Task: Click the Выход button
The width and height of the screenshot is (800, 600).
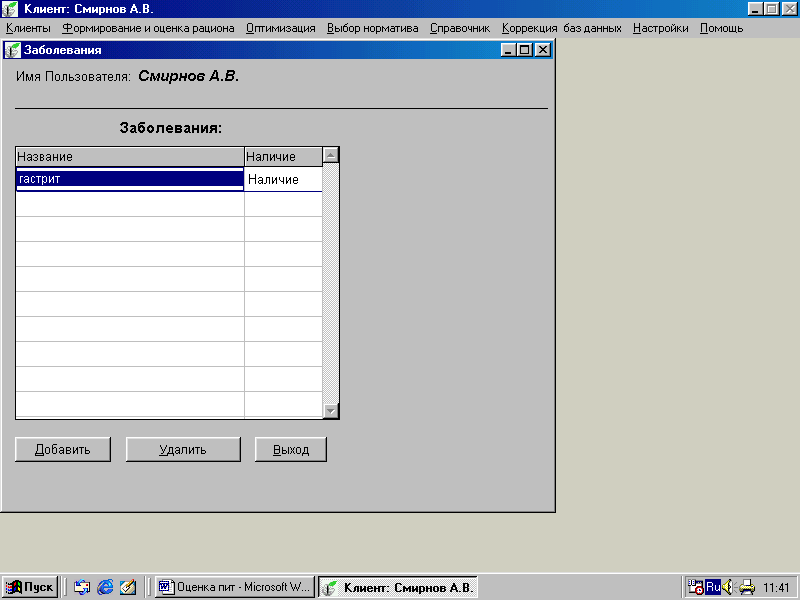Action: (x=291, y=449)
